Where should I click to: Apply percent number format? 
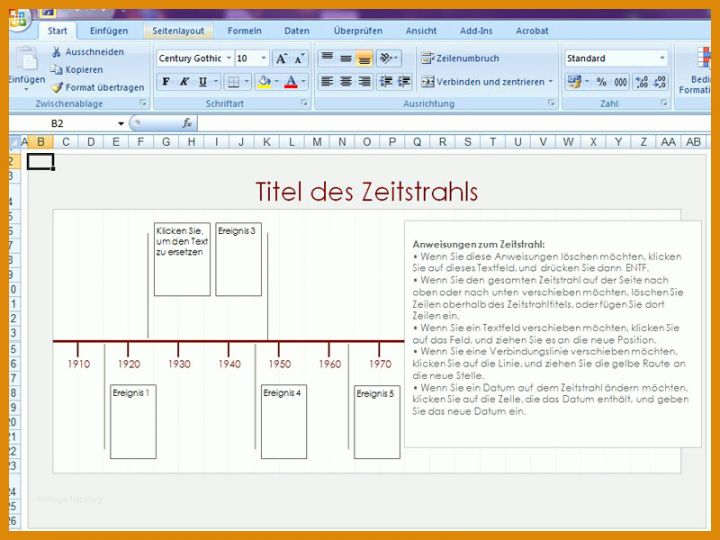click(602, 82)
